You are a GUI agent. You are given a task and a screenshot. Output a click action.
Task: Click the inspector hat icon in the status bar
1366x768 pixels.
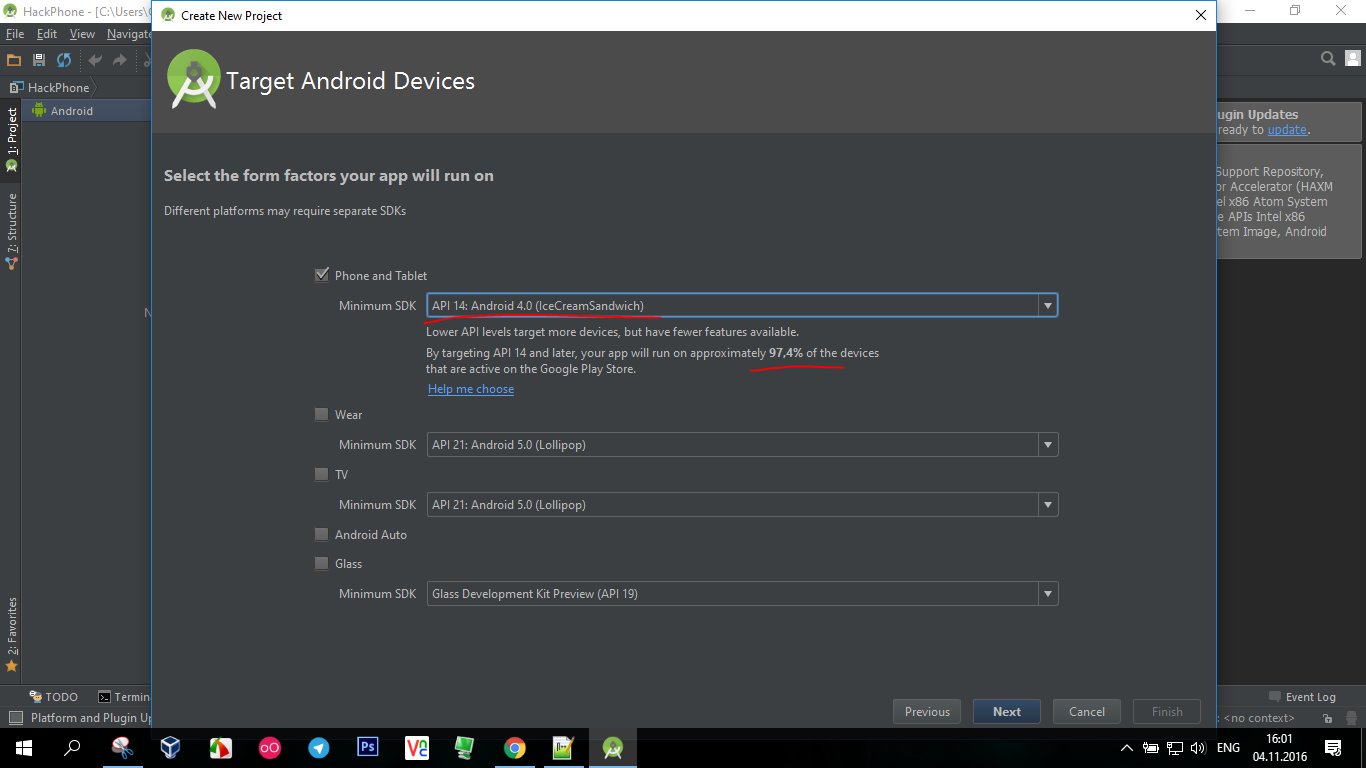tap(1351, 718)
